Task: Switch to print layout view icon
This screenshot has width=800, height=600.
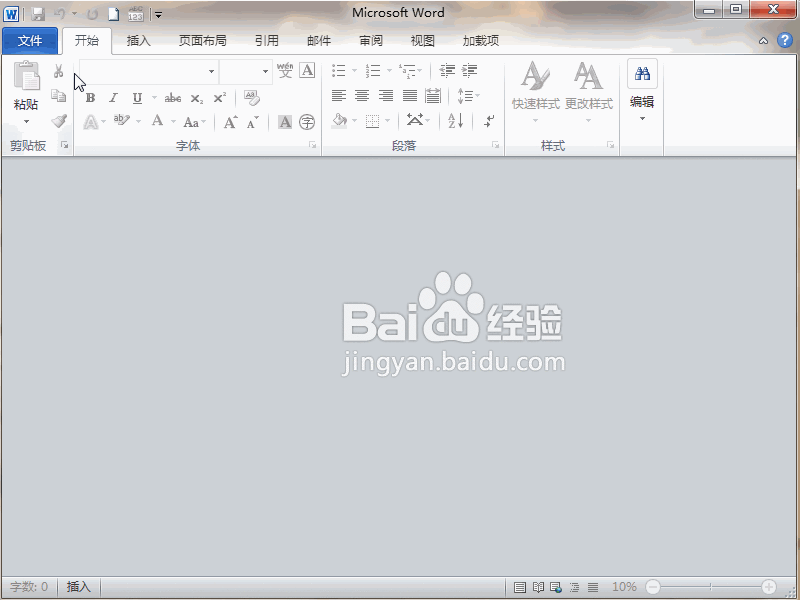Action: 519,587
